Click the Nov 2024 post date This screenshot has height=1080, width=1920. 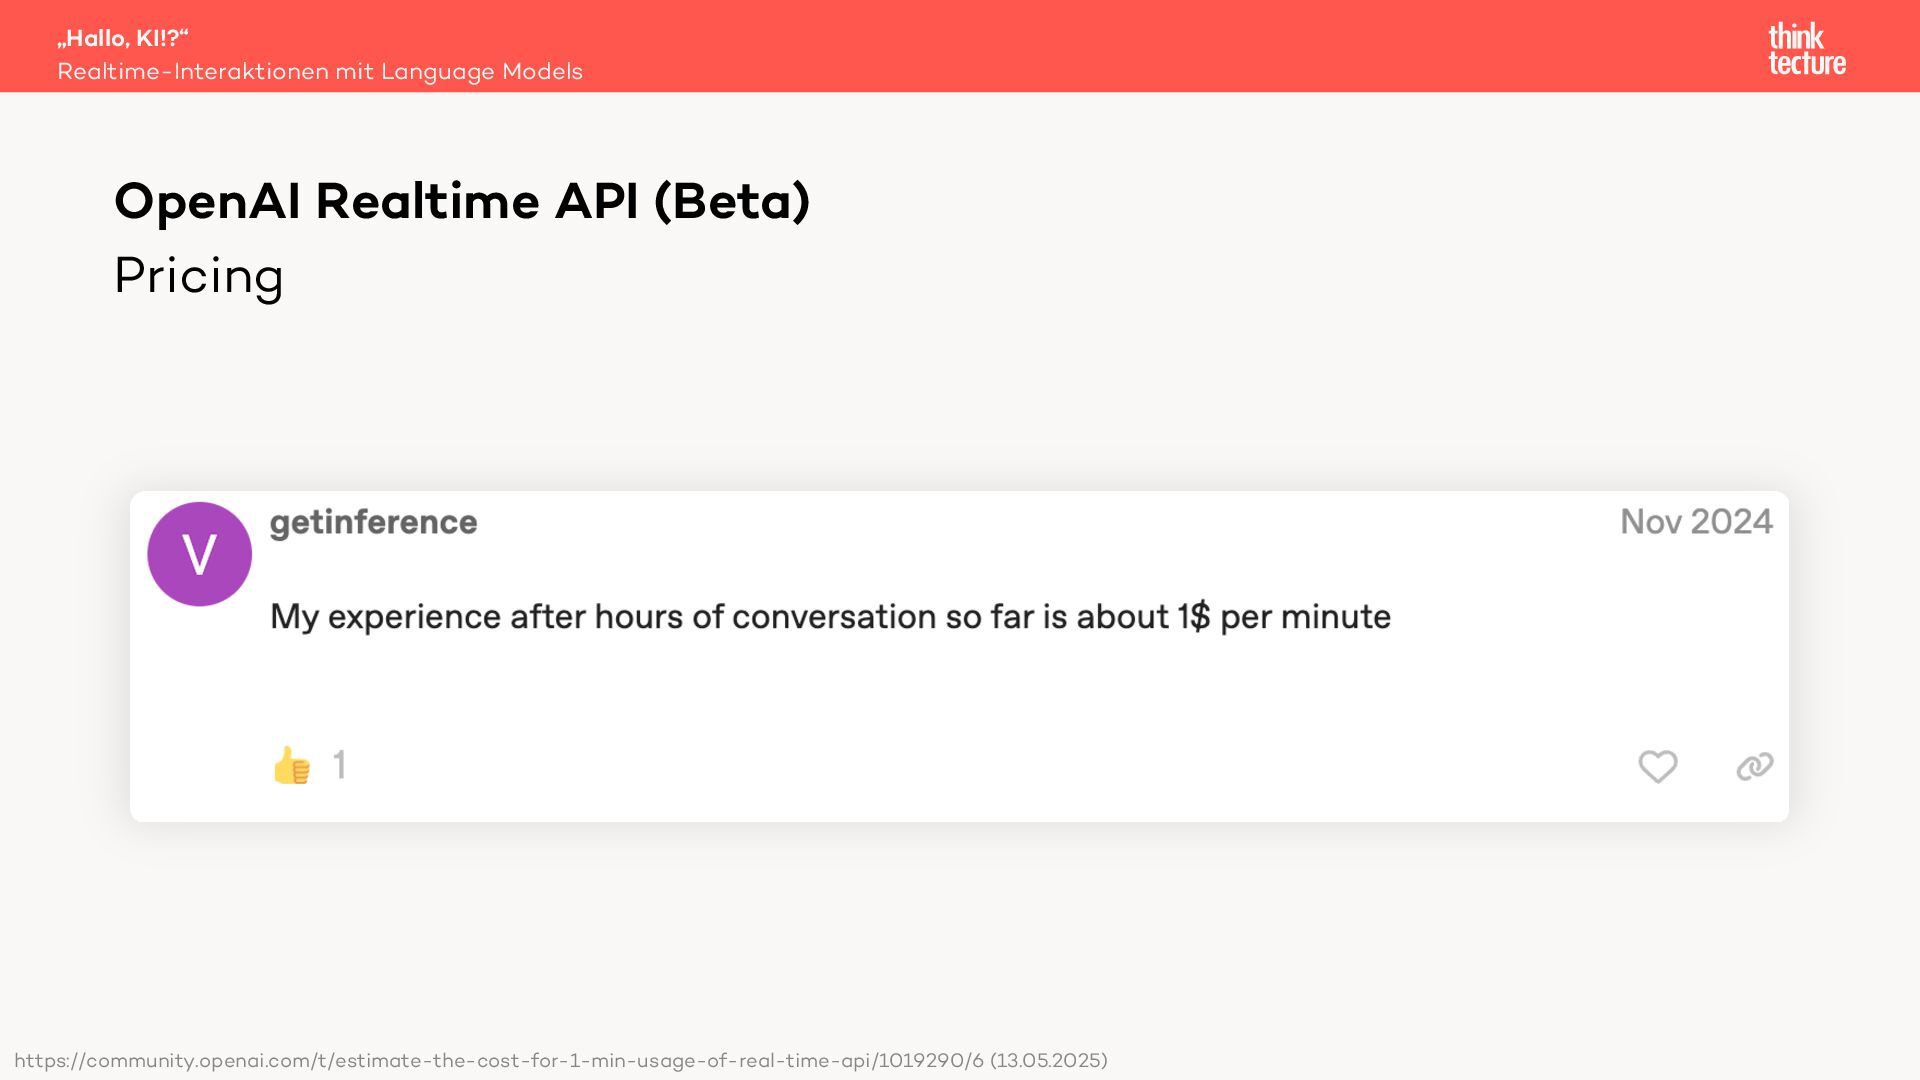(1696, 522)
